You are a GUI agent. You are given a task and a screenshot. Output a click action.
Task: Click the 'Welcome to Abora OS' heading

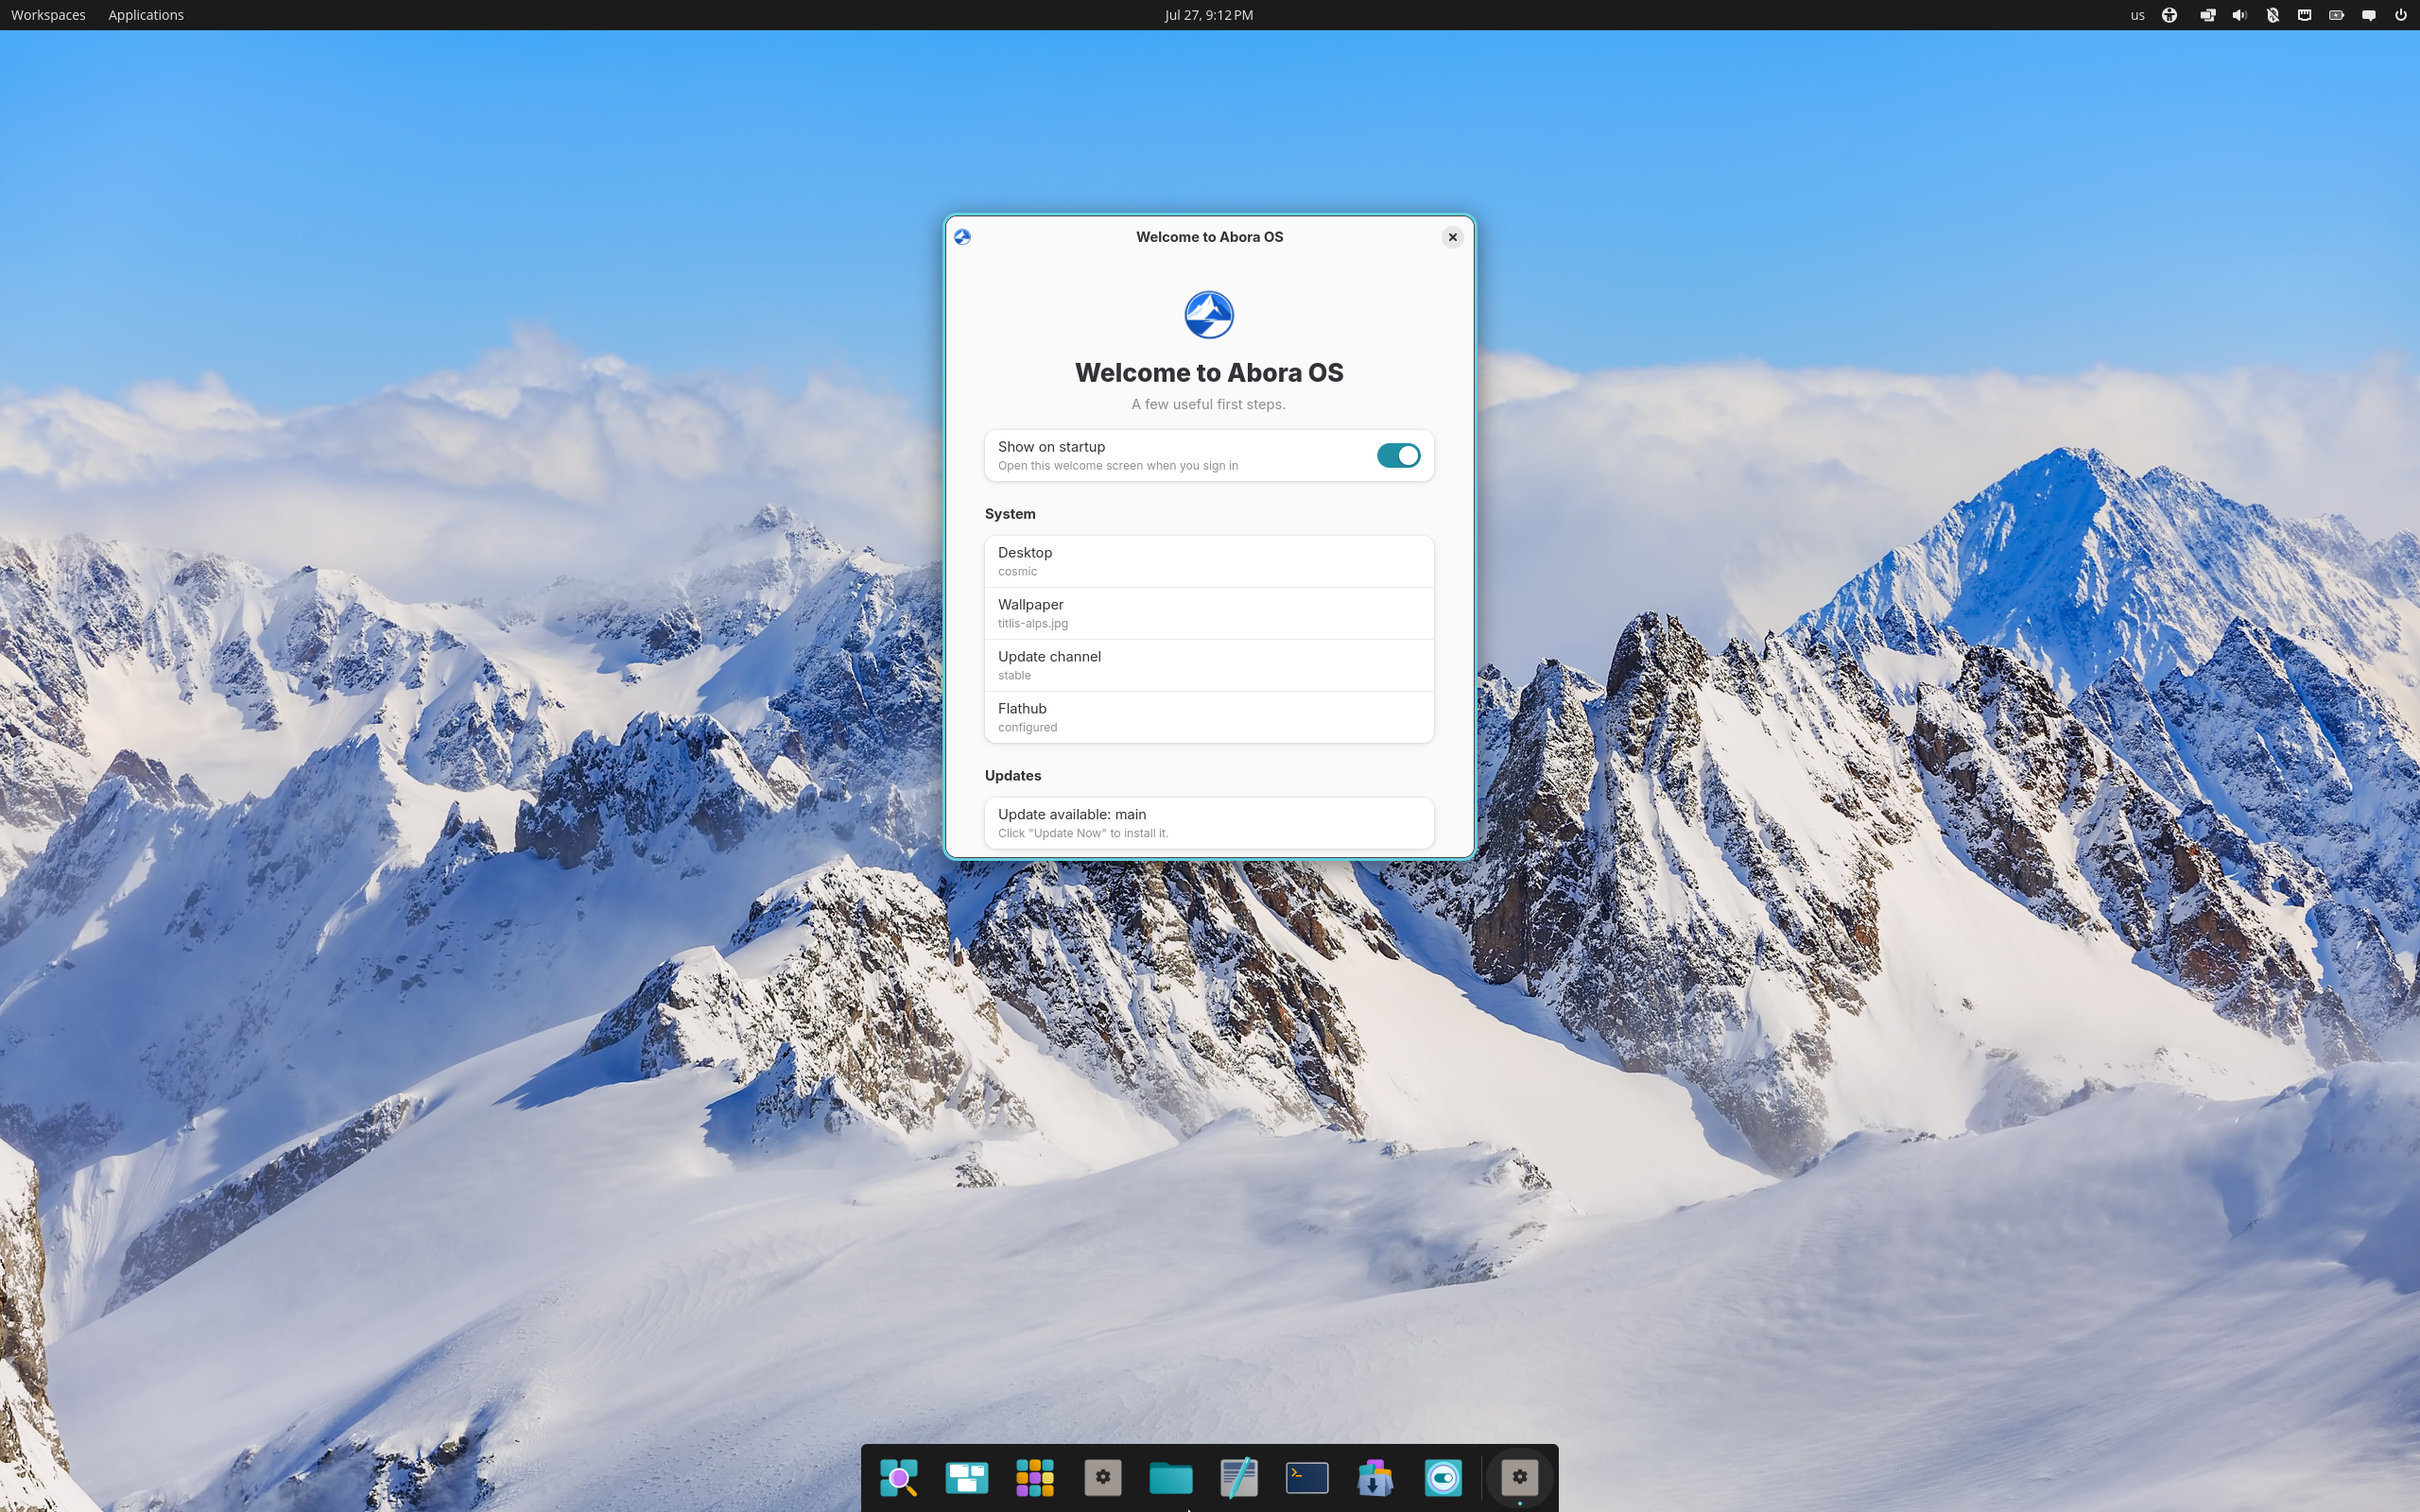coord(1209,373)
